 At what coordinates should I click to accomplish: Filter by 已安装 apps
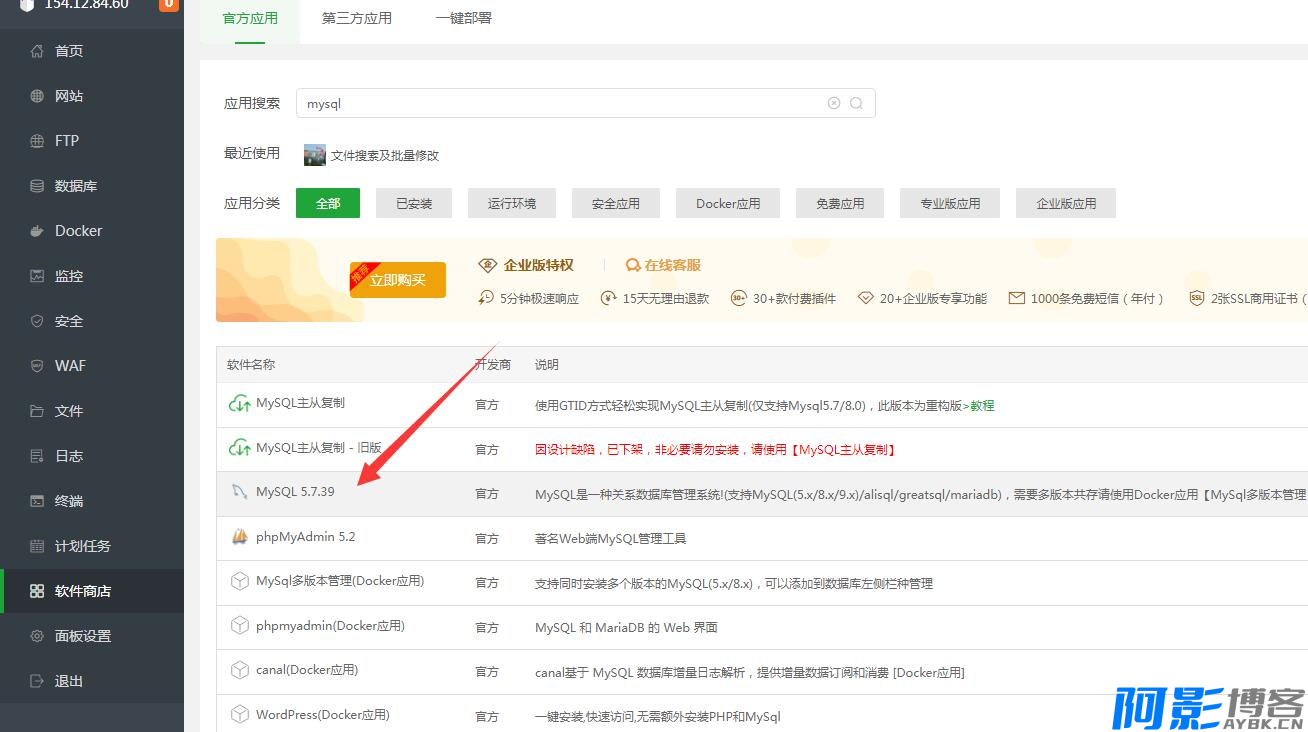tap(414, 203)
